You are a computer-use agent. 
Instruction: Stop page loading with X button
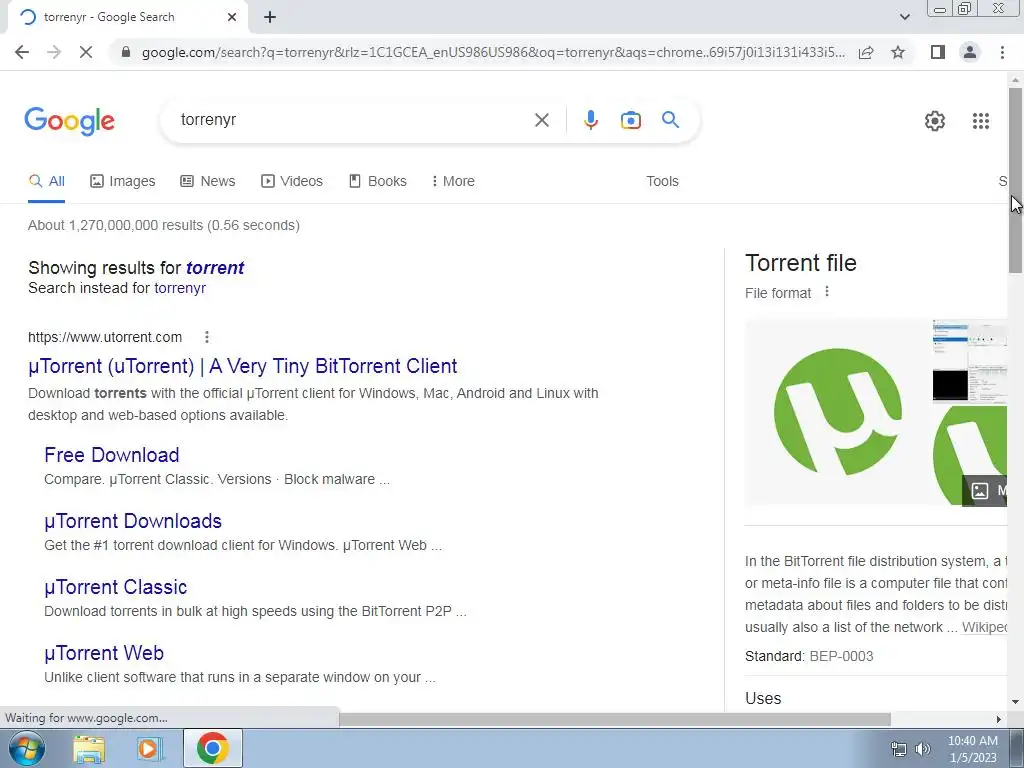[86, 52]
